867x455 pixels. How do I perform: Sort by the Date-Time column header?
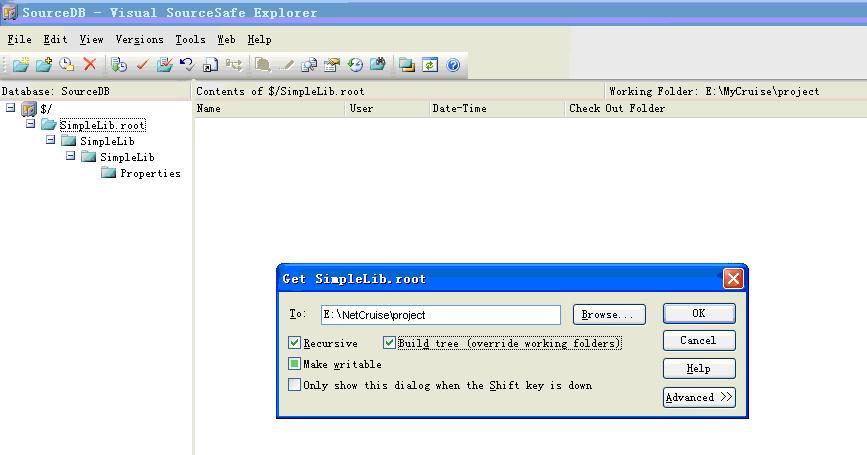pos(497,108)
